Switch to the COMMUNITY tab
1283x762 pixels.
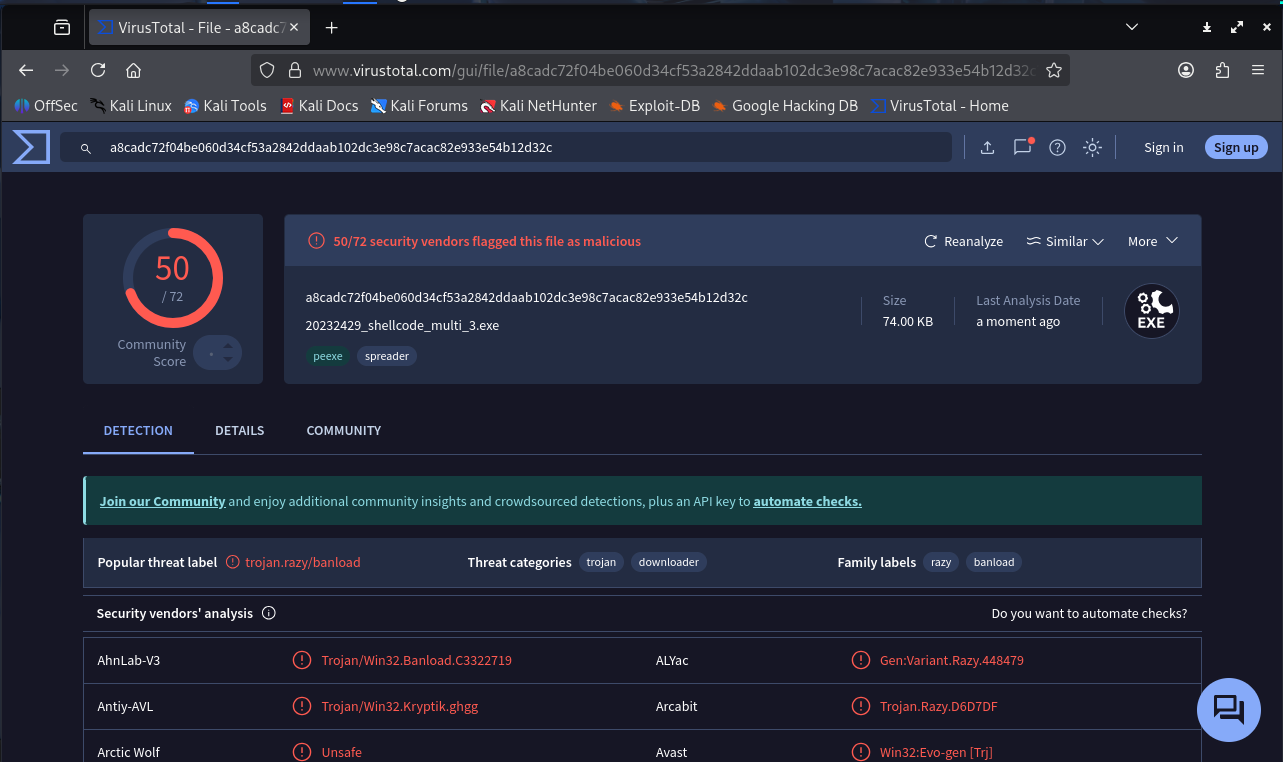tap(344, 430)
